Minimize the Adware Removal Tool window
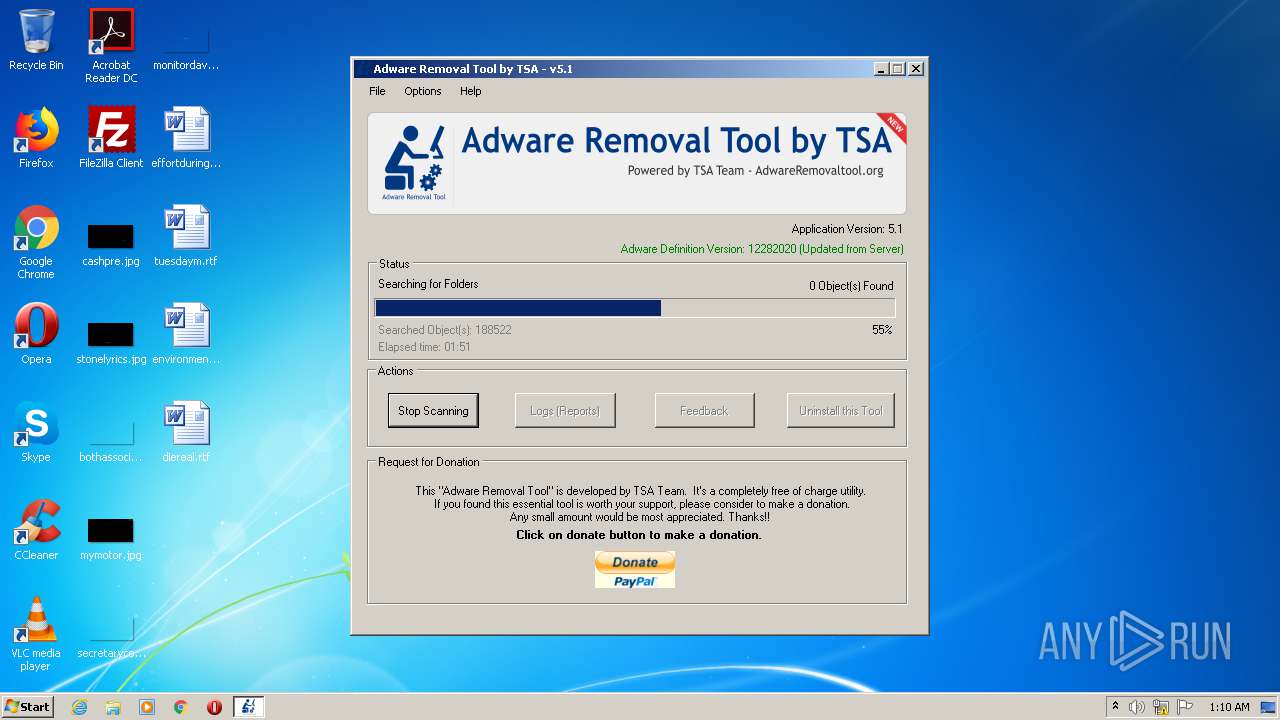This screenshot has height=720, width=1280. coord(881,69)
